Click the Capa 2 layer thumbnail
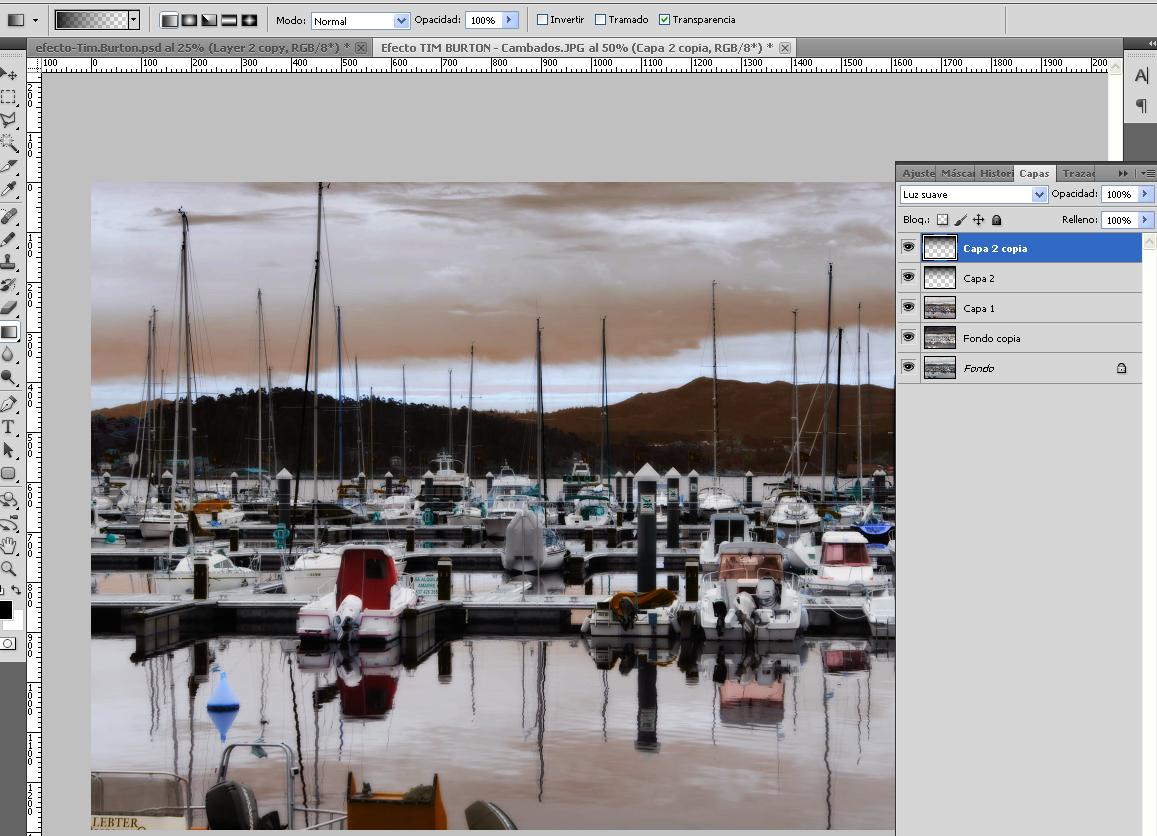This screenshot has height=836, width=1157. click(x=939, y=278)
